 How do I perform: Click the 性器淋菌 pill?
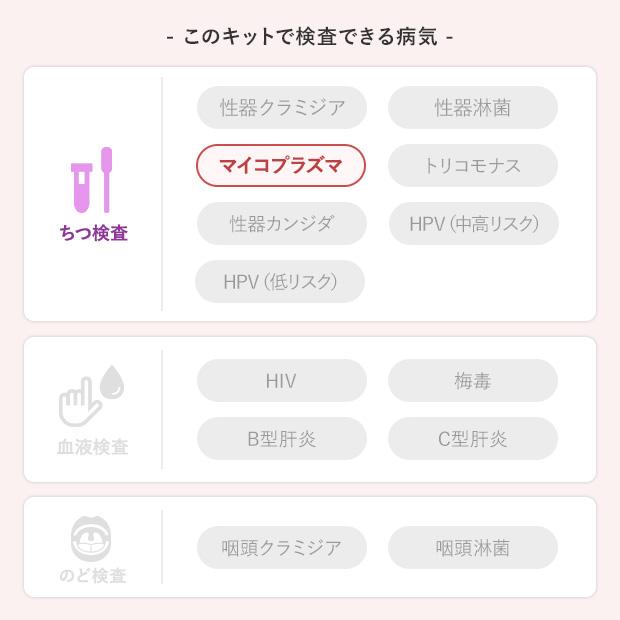pos(473,108)
